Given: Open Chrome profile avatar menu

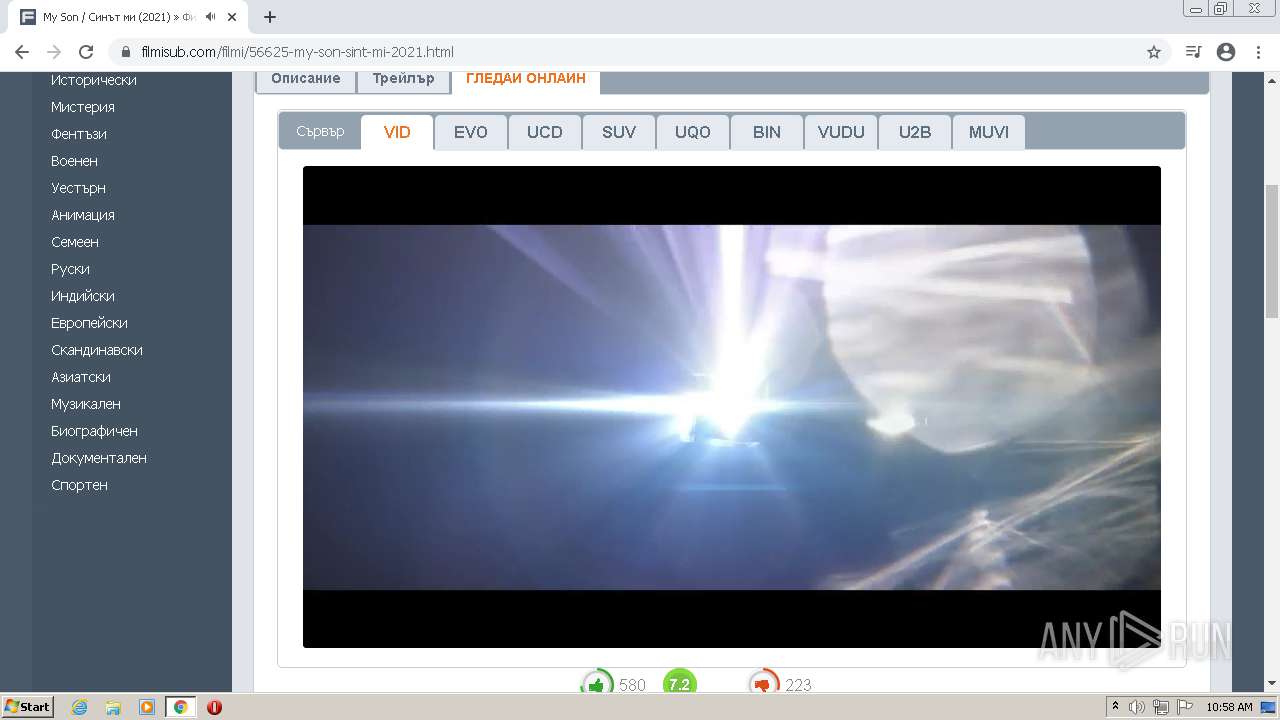Looking at the screenshot, I should [1226, 52].
